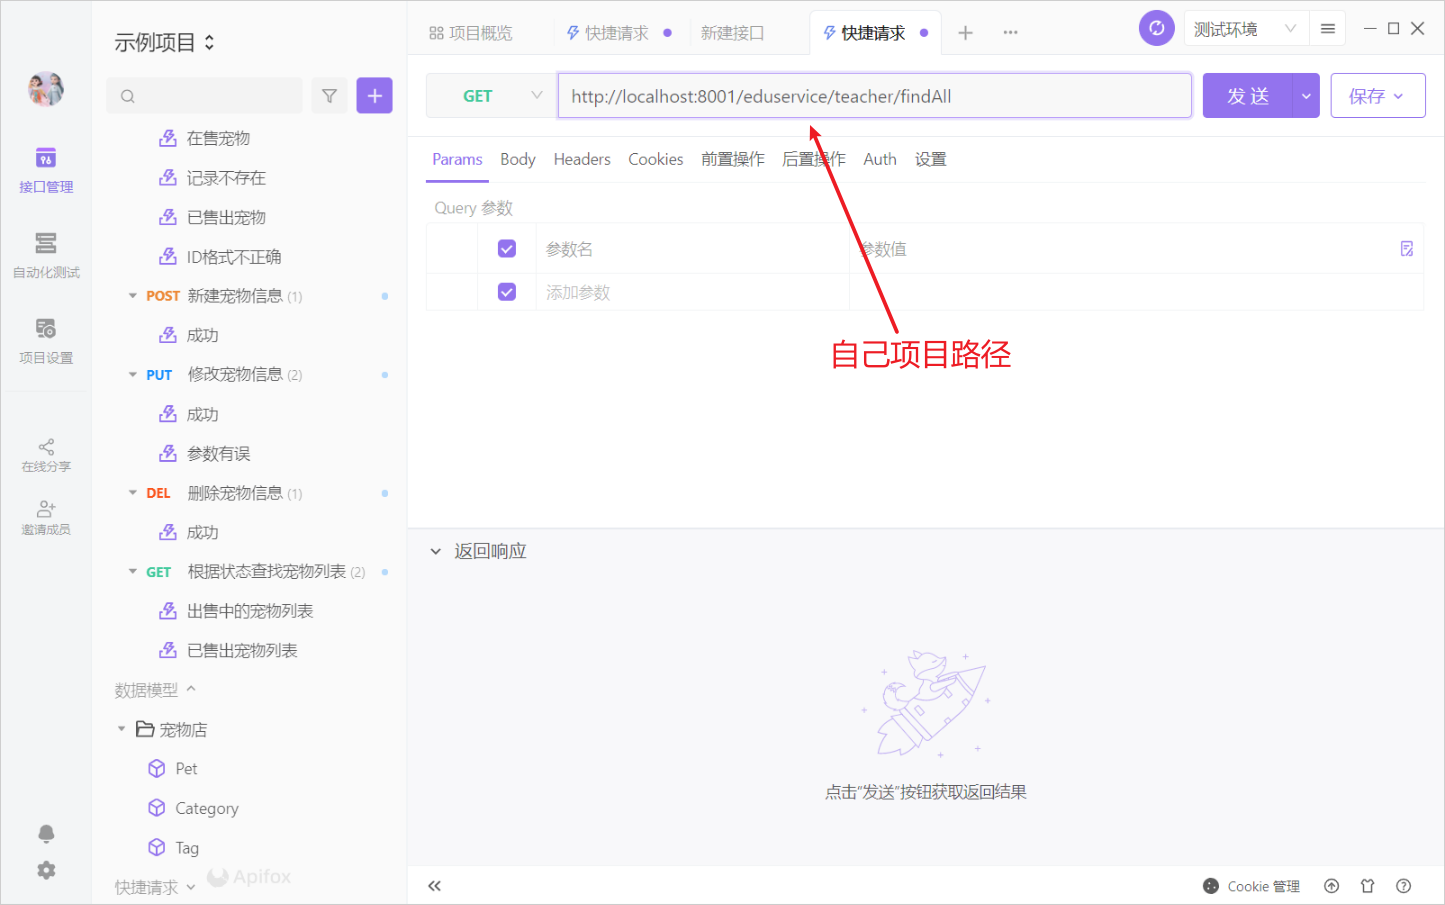Open the 测试环境 environment dropdown
This screenshot has width=1445, height=905.
click(1243, 28)
